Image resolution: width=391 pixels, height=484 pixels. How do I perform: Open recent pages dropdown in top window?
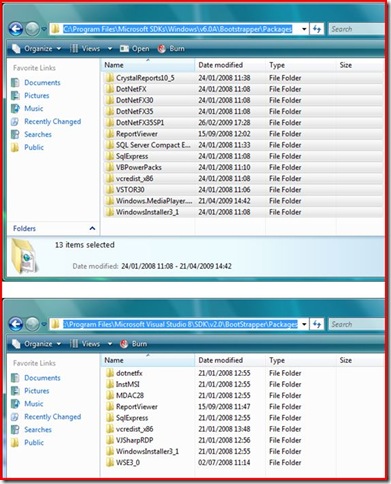(x=44, y=29)
